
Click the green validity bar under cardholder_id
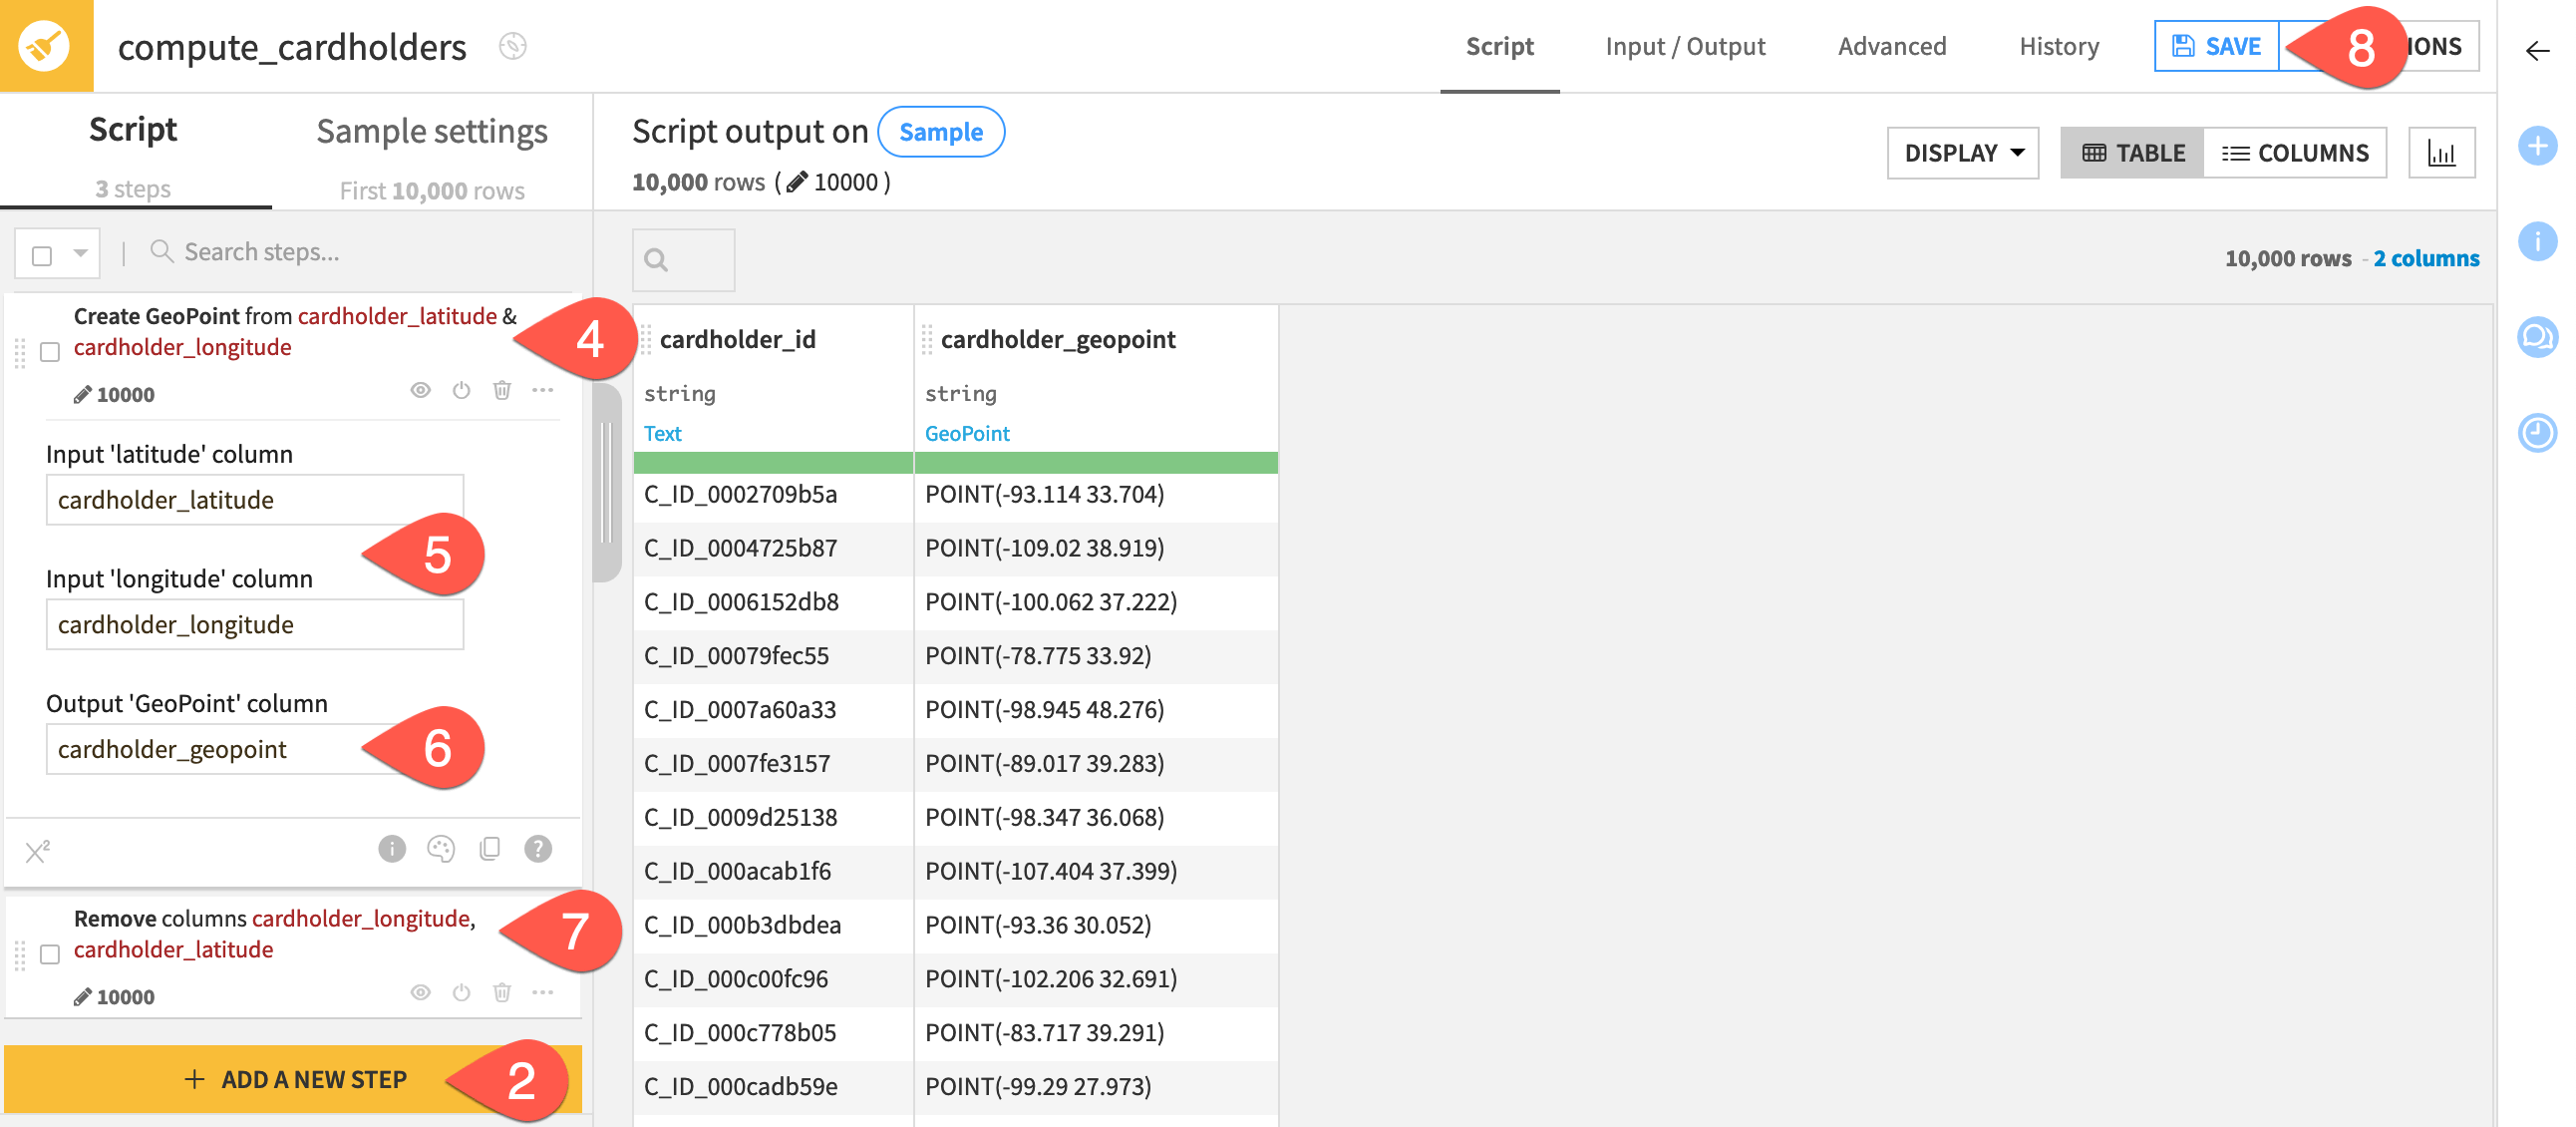[773, 463]
